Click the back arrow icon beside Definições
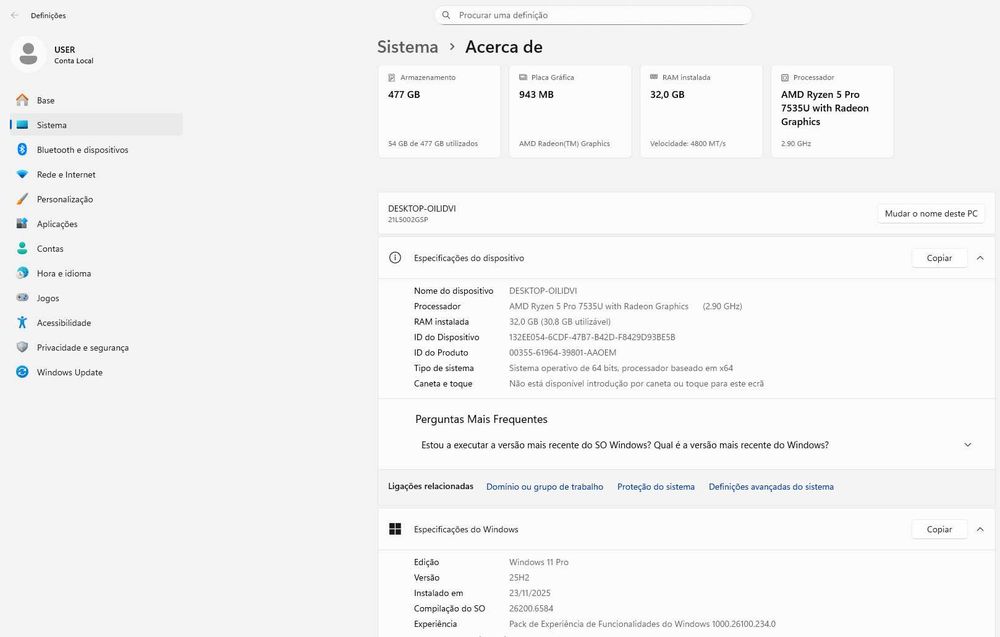The image size is (1000, 637). click(x=15, y=15)
